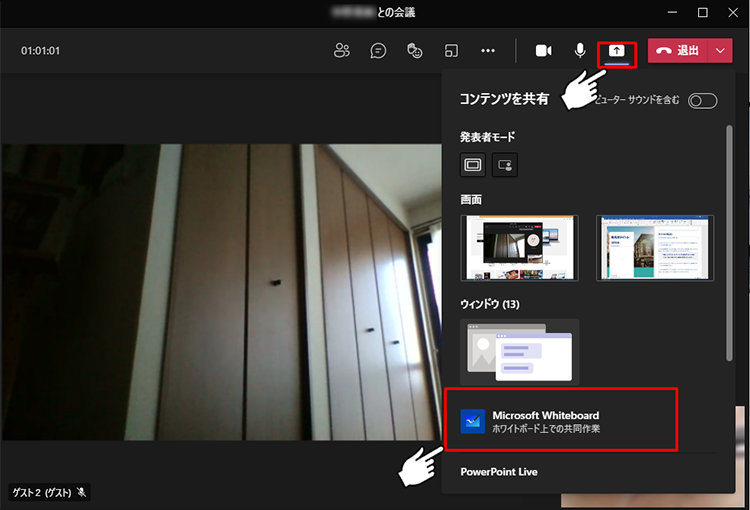Select standout presenter mode icon
The image size is (750, 510).
(x=505, y=165)
